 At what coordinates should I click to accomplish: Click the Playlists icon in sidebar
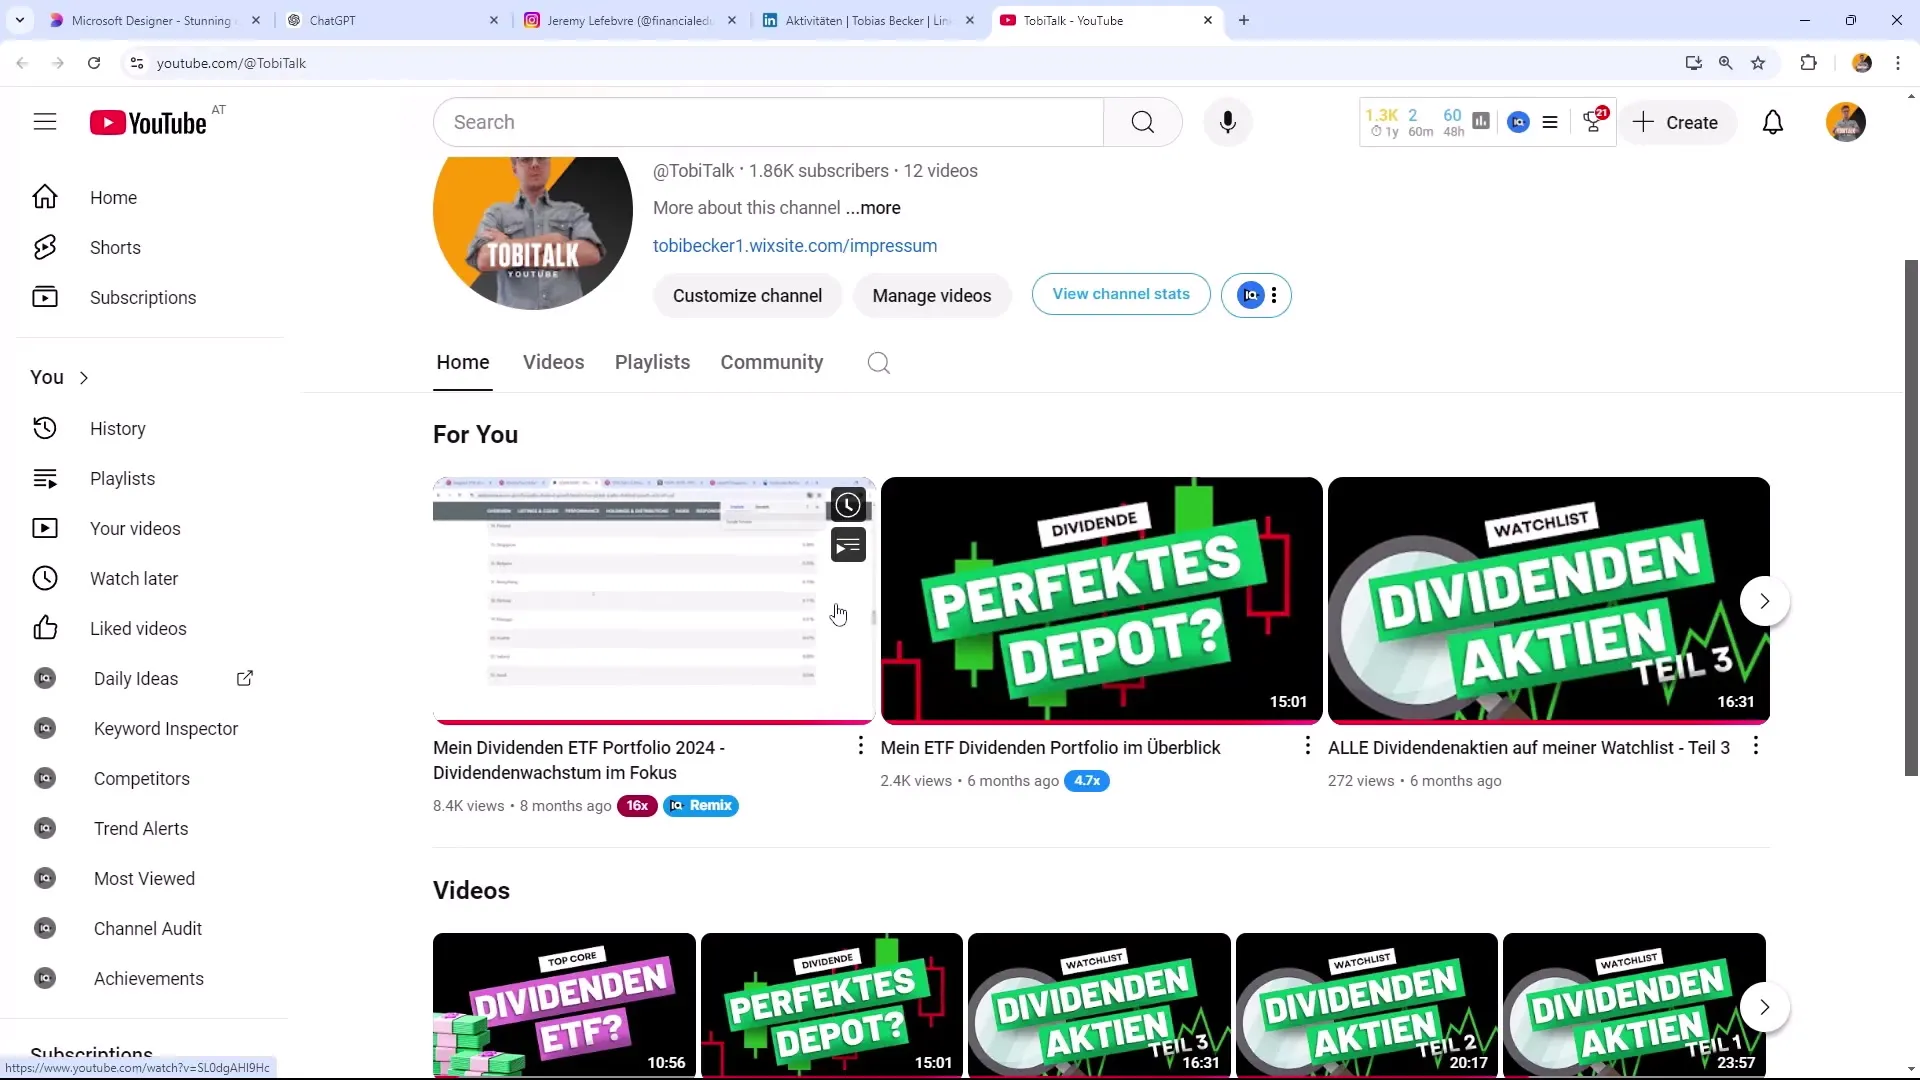point(45,477)
